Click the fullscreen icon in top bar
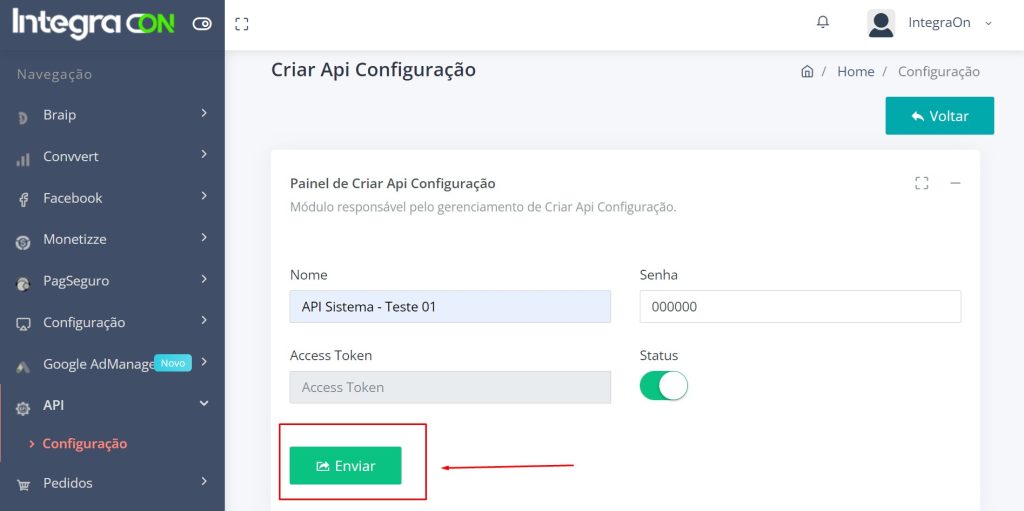 point(241,24)
